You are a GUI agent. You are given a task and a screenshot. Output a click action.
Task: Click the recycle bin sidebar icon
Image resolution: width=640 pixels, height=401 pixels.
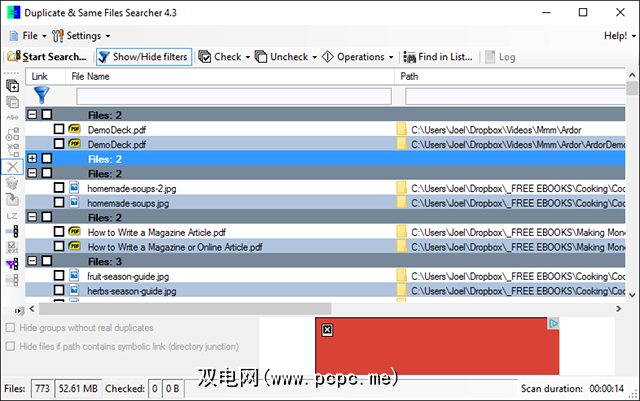point(12,183)
